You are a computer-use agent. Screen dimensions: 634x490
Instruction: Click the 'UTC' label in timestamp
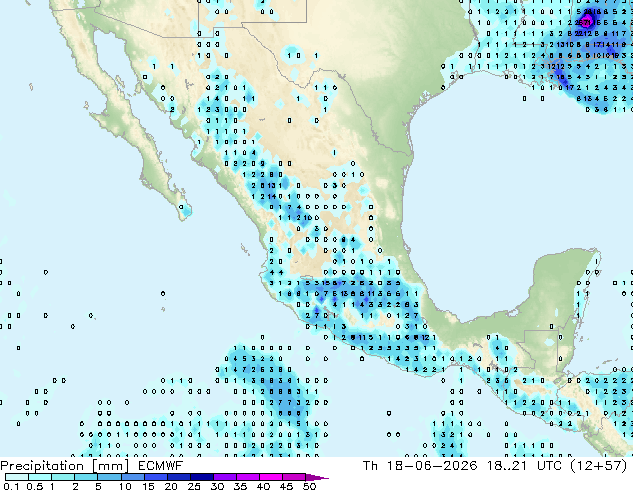point(549,466)
